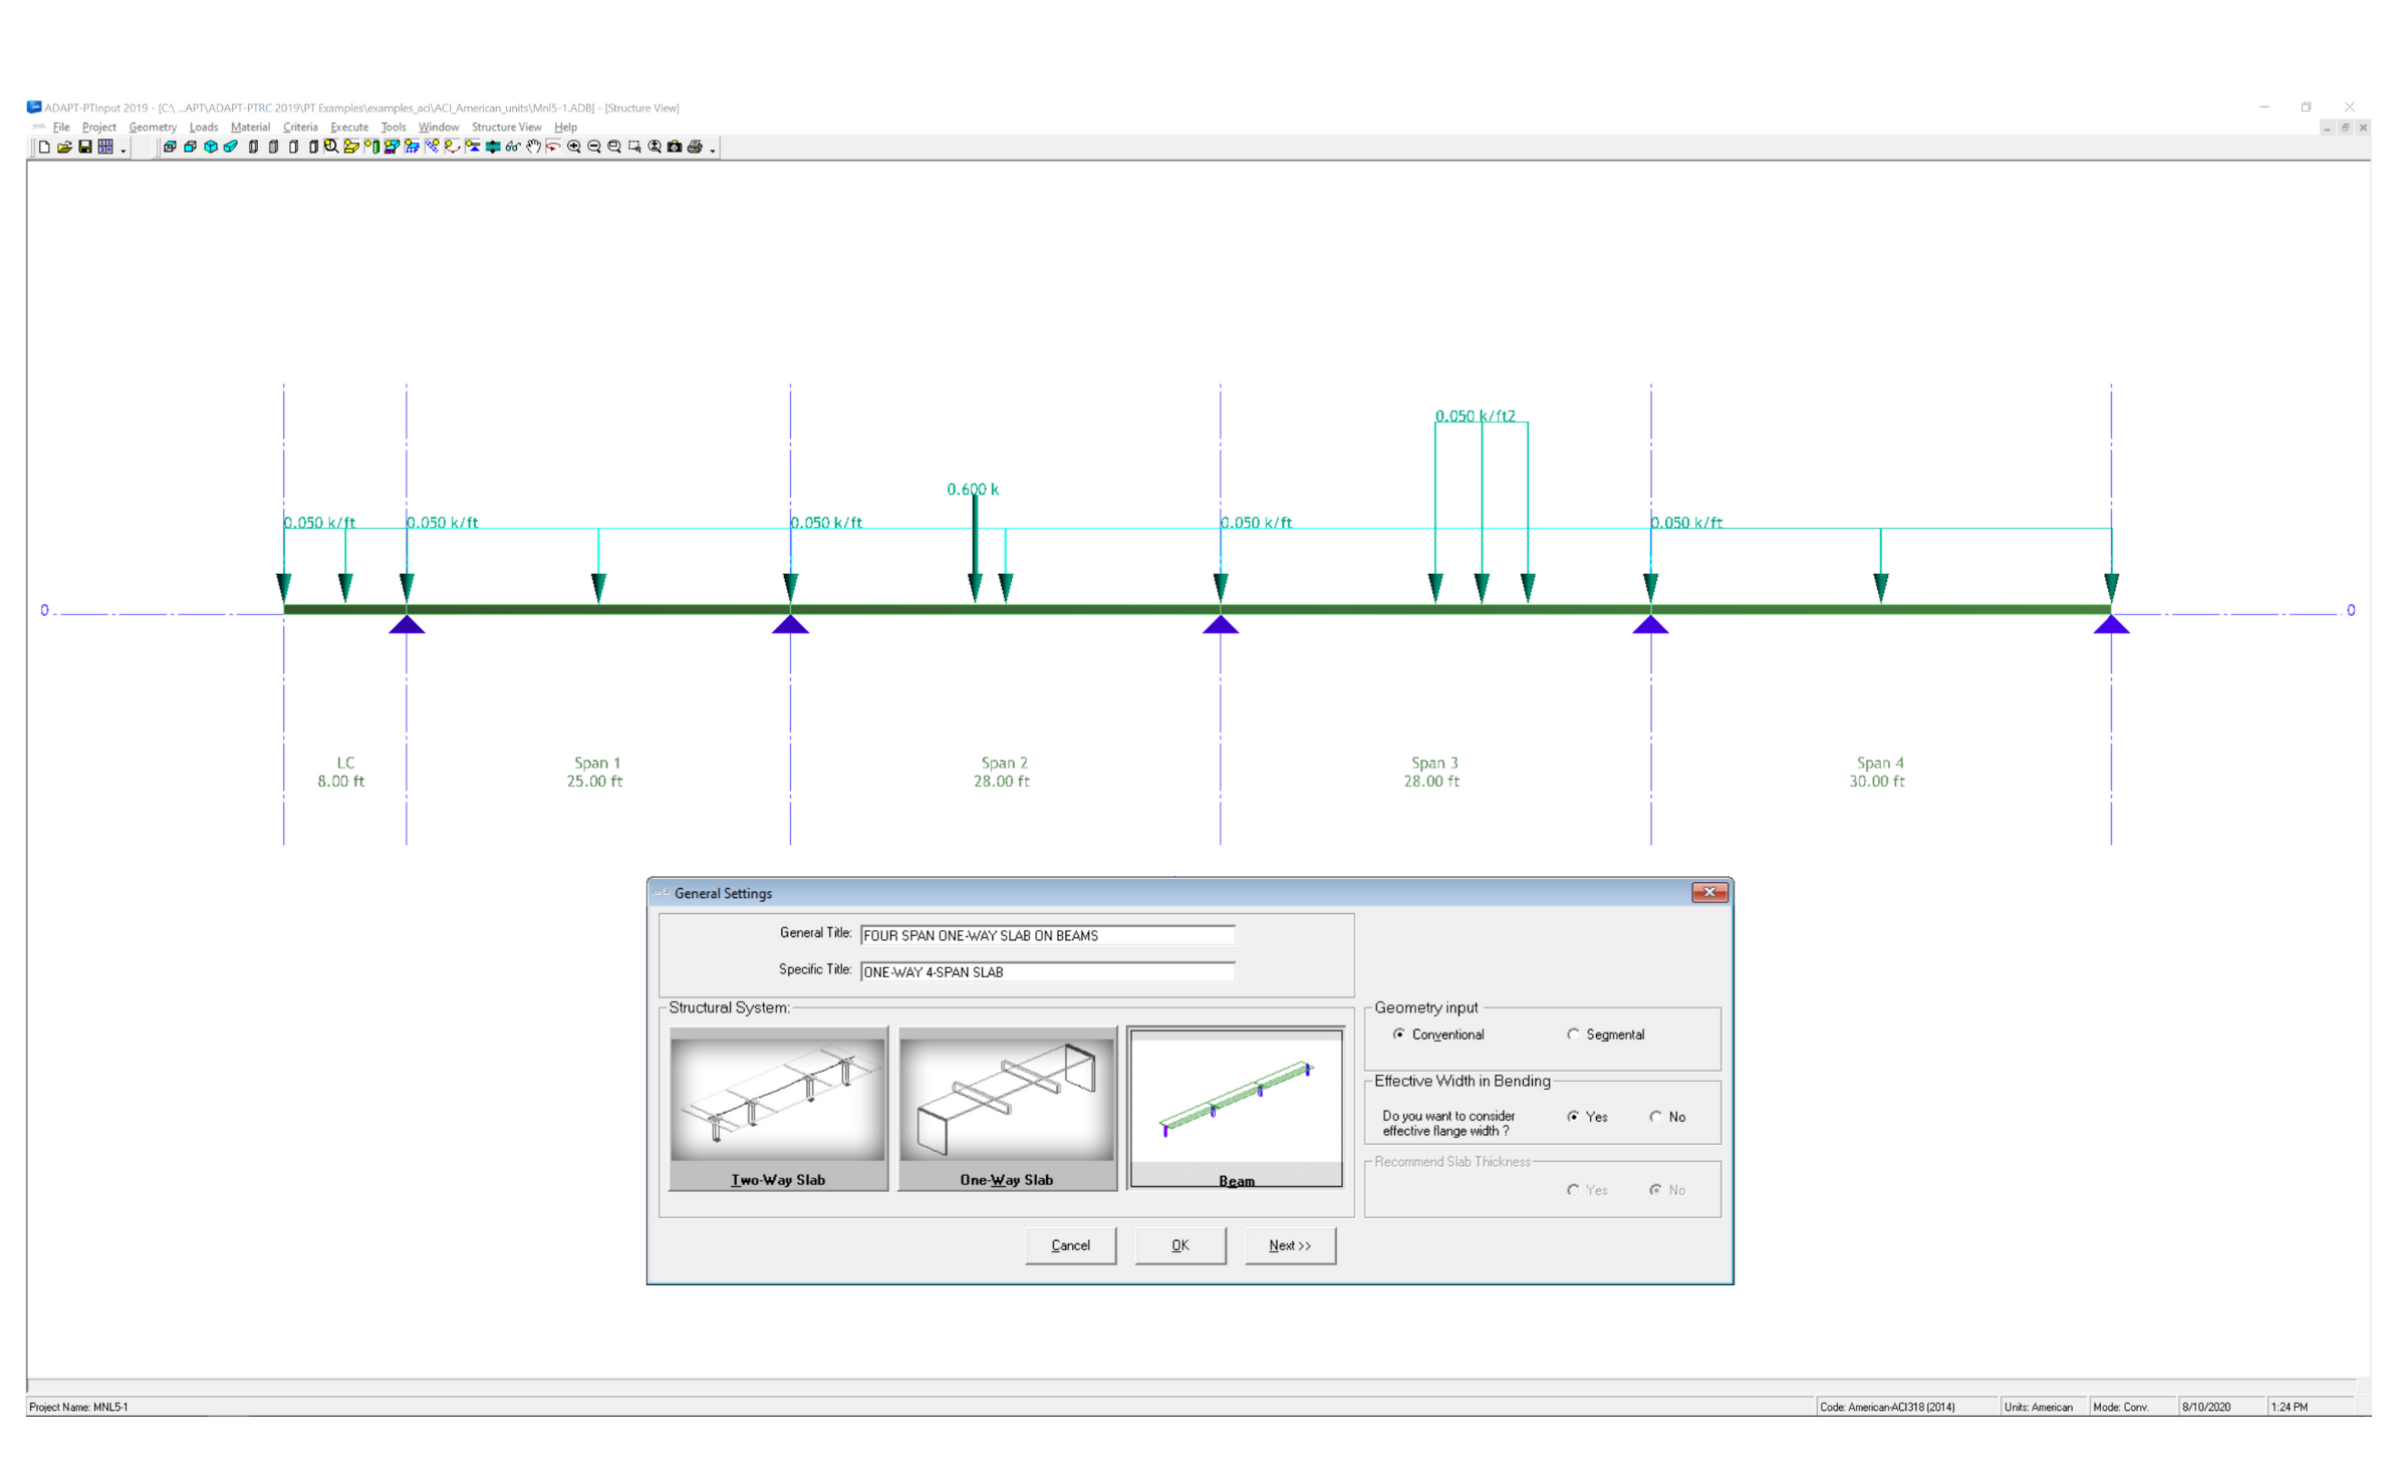2400x1483 pixels.
Task: Open the Loads menu
Action: pyautogui.click(x=203, y=127)
